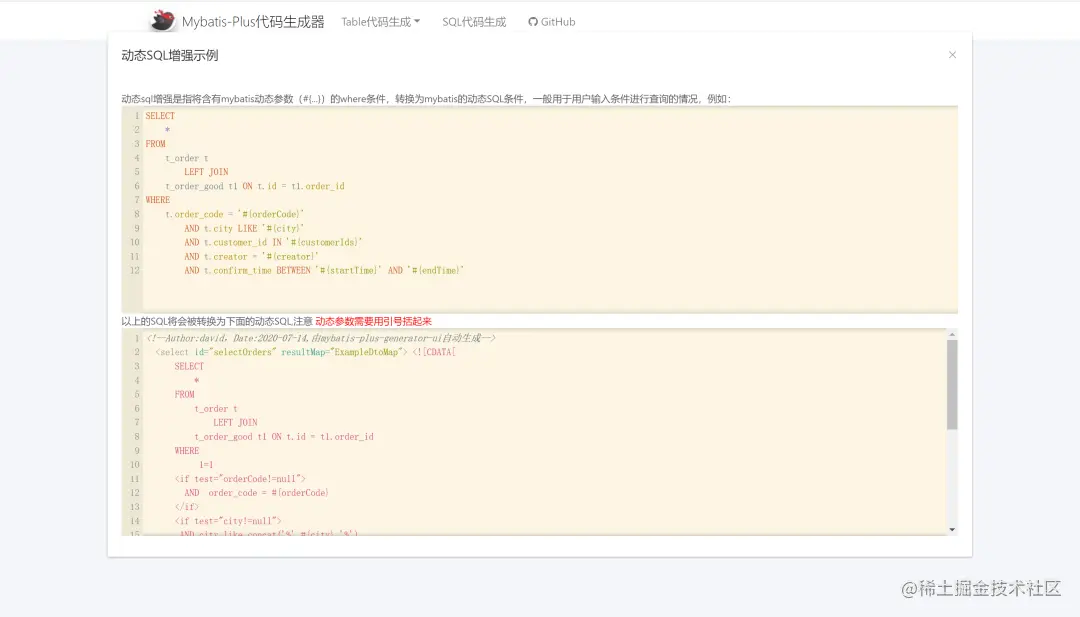Click the SELECT keyword in the first editor
1080x617 pixels.
(160, 116)
